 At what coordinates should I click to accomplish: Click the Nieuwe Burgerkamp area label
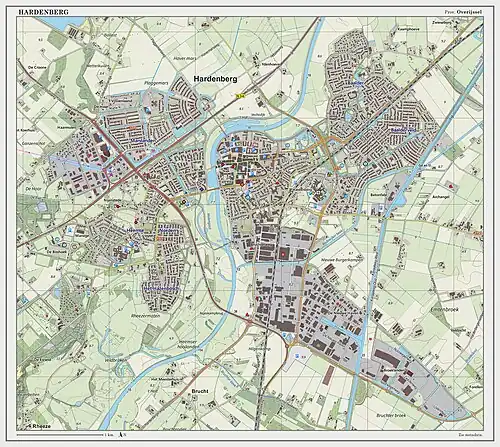coord(337,259)
